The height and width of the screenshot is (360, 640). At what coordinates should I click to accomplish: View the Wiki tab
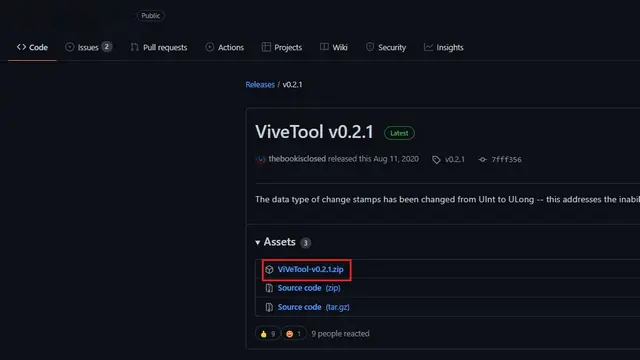(333, 47)
